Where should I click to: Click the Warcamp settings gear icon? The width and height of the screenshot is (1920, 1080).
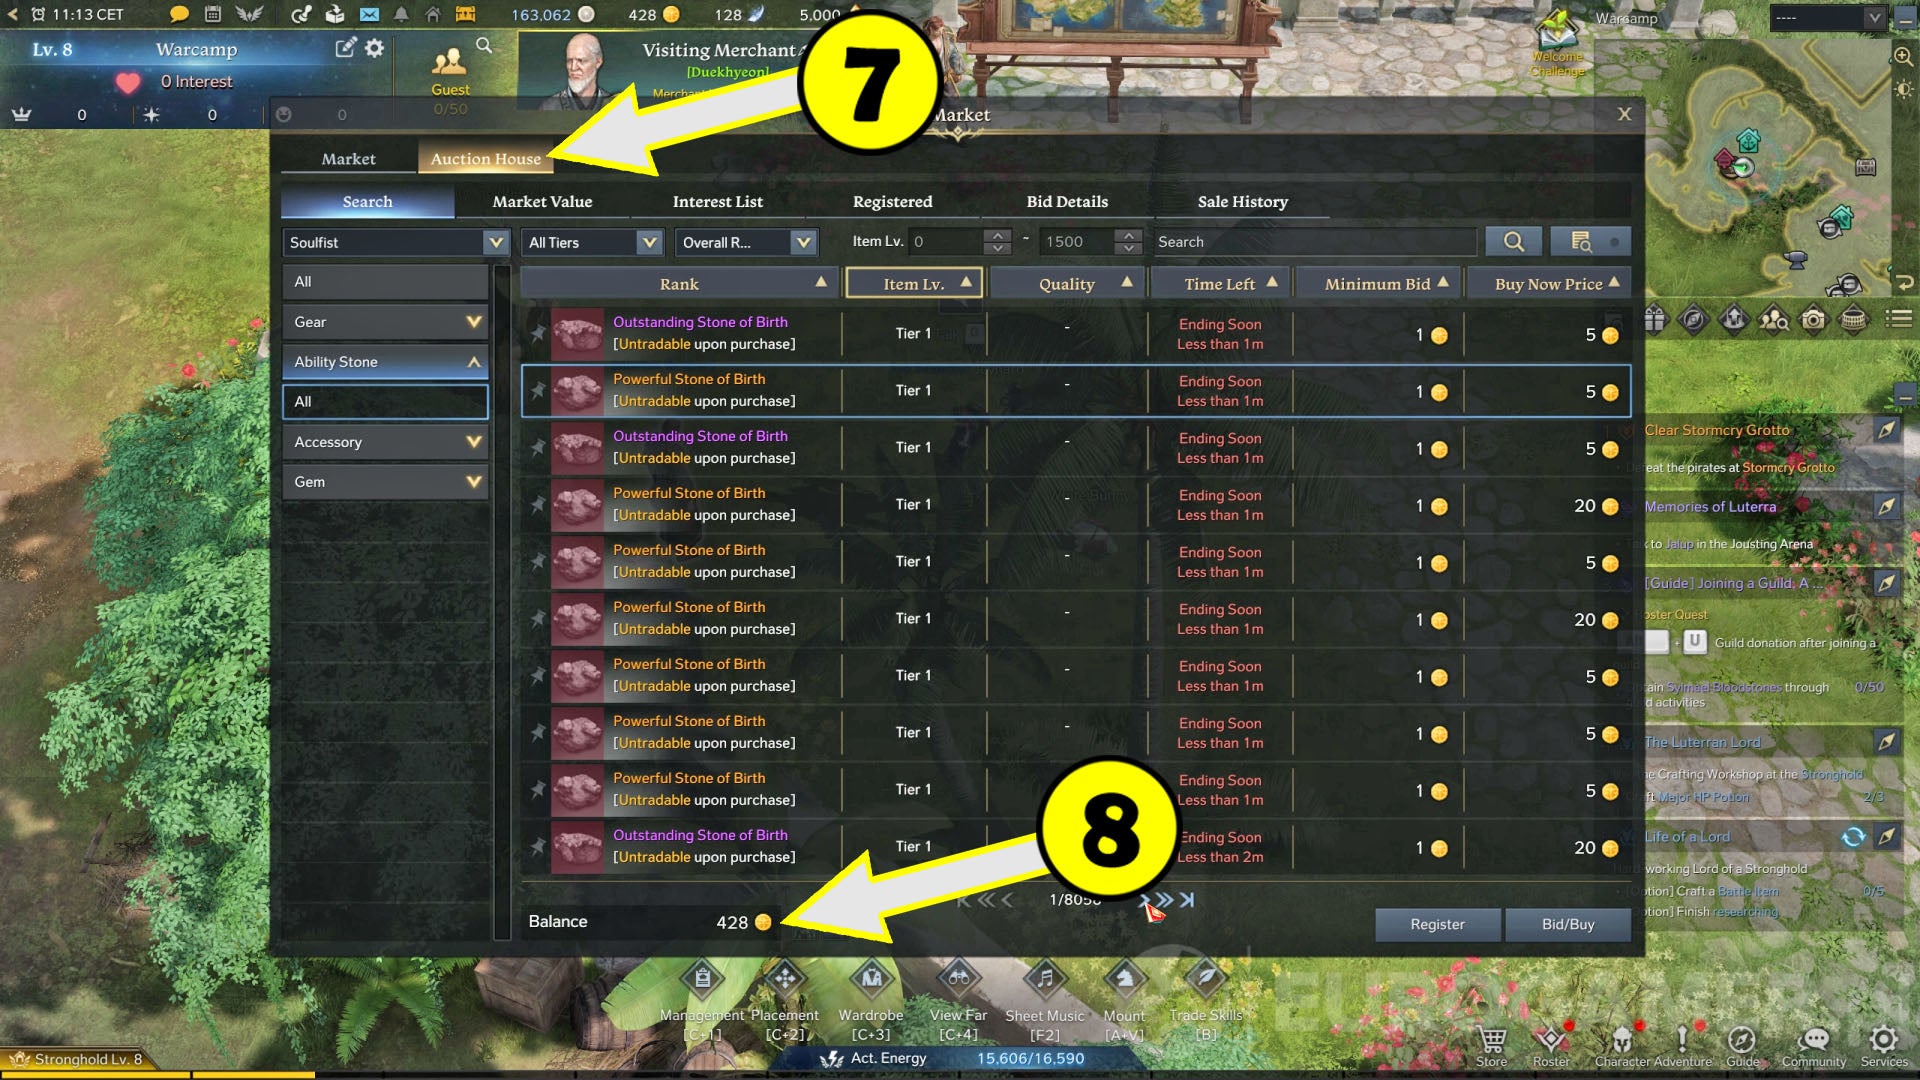tap(374, 48)
